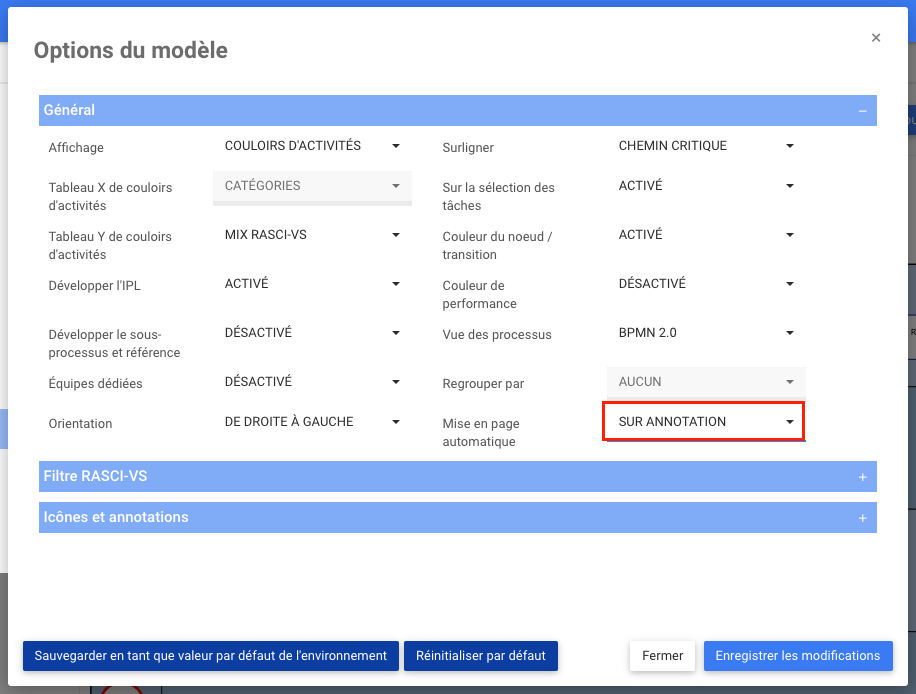The height and width of the screenshot is (694, 916).
Task: Open Mise en page automatique dropdown
Action: click(x=706, y=422)
